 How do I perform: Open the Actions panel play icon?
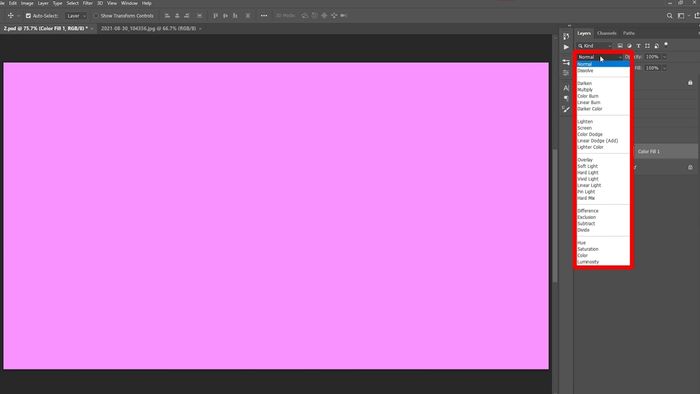566,47
